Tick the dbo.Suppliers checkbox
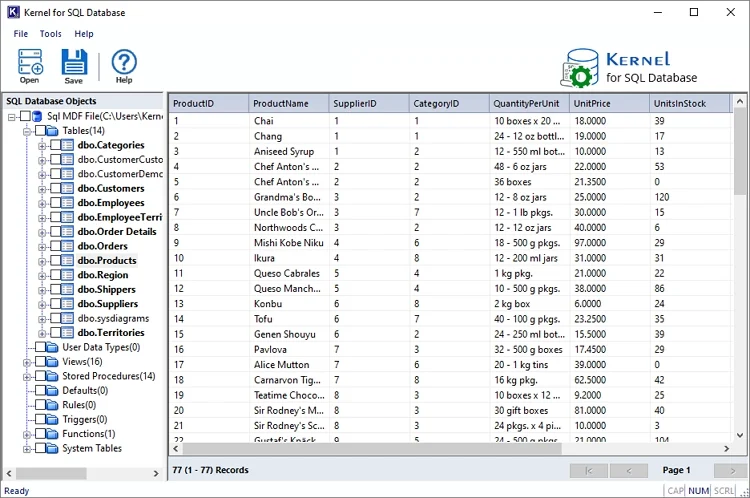The width and height of the screenshot is (750, 498). click(x=55, y=304)
